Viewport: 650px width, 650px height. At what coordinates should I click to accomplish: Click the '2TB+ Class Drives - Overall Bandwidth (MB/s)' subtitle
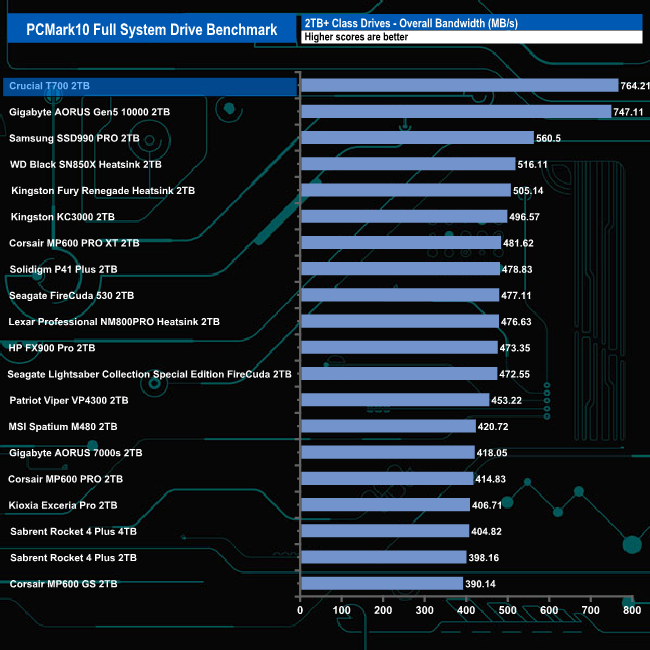[x=411, y=23]
